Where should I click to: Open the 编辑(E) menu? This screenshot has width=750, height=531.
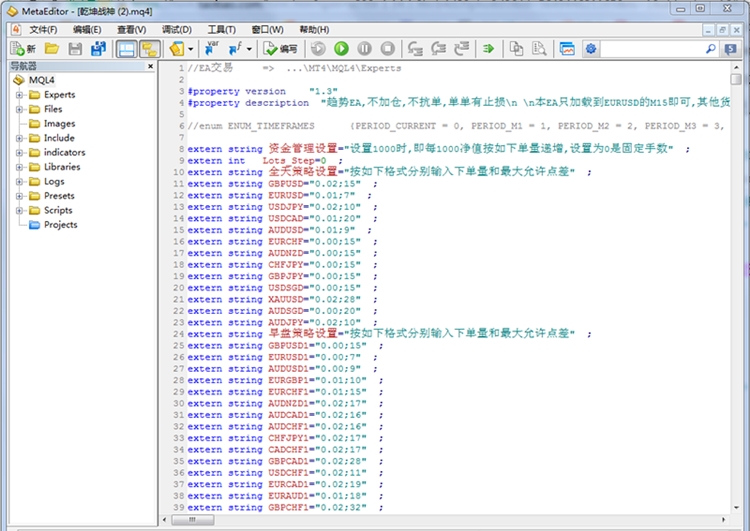pos(87,30)
